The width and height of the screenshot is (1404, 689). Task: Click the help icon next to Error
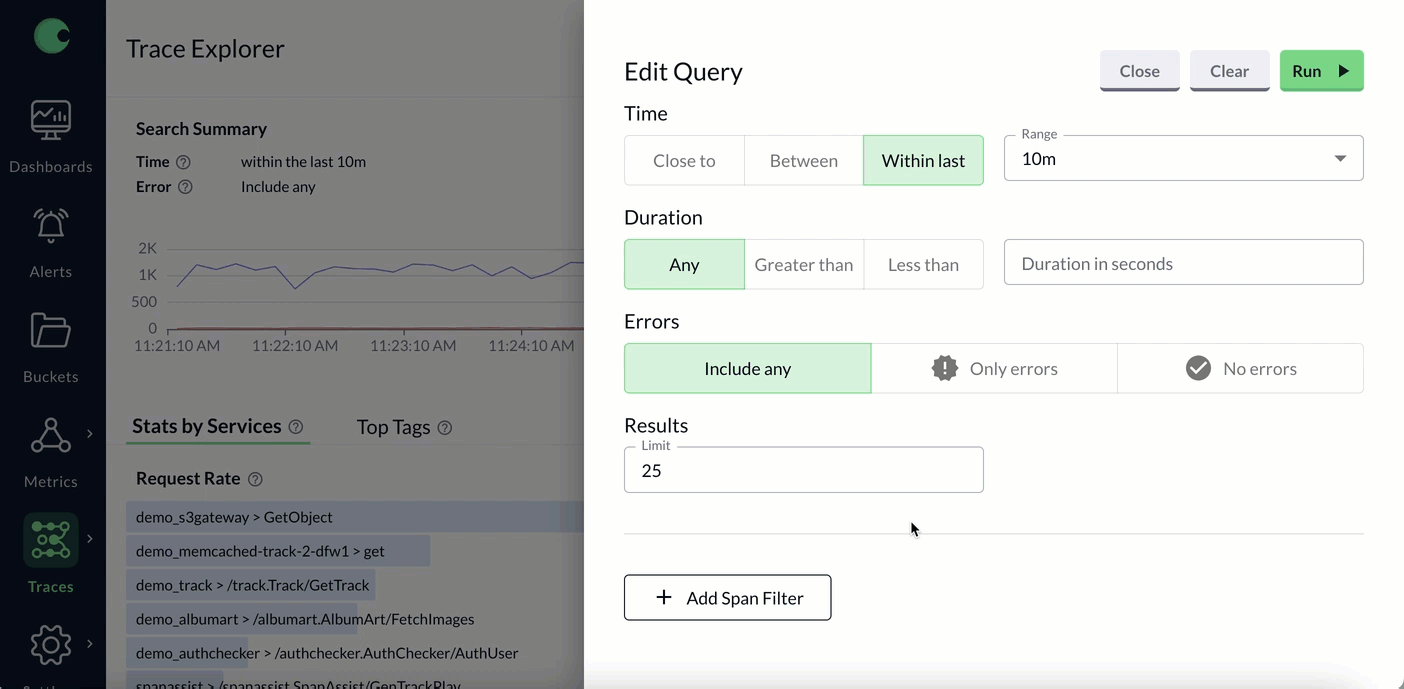click(x=185, y=187)
